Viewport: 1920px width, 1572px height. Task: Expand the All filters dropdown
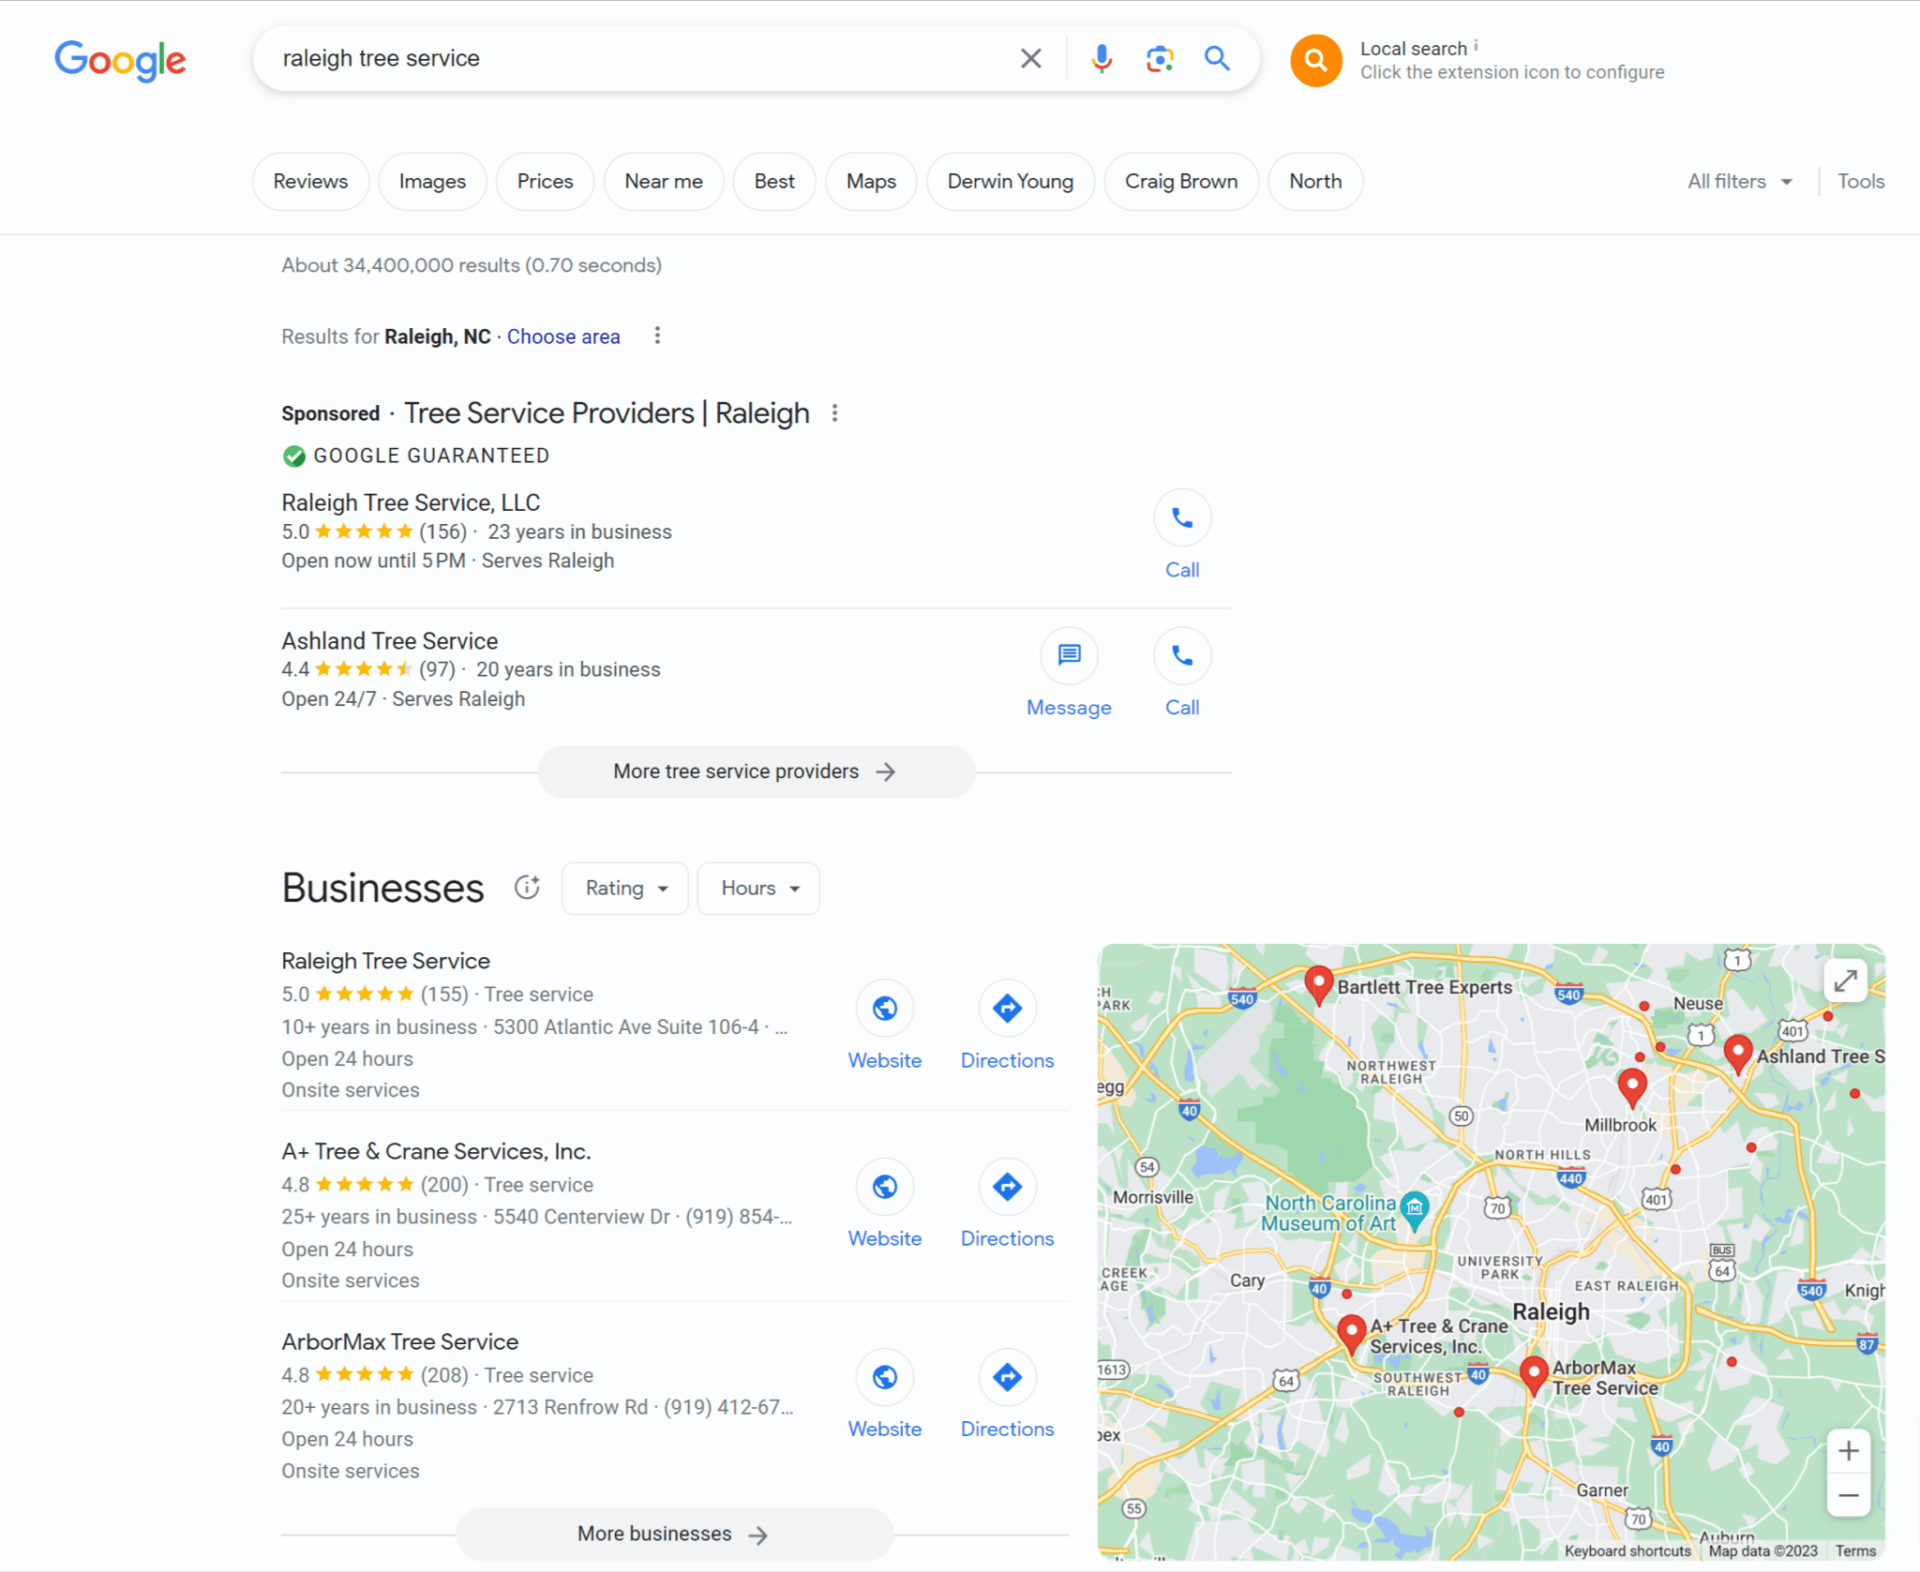coord(1738,181)
